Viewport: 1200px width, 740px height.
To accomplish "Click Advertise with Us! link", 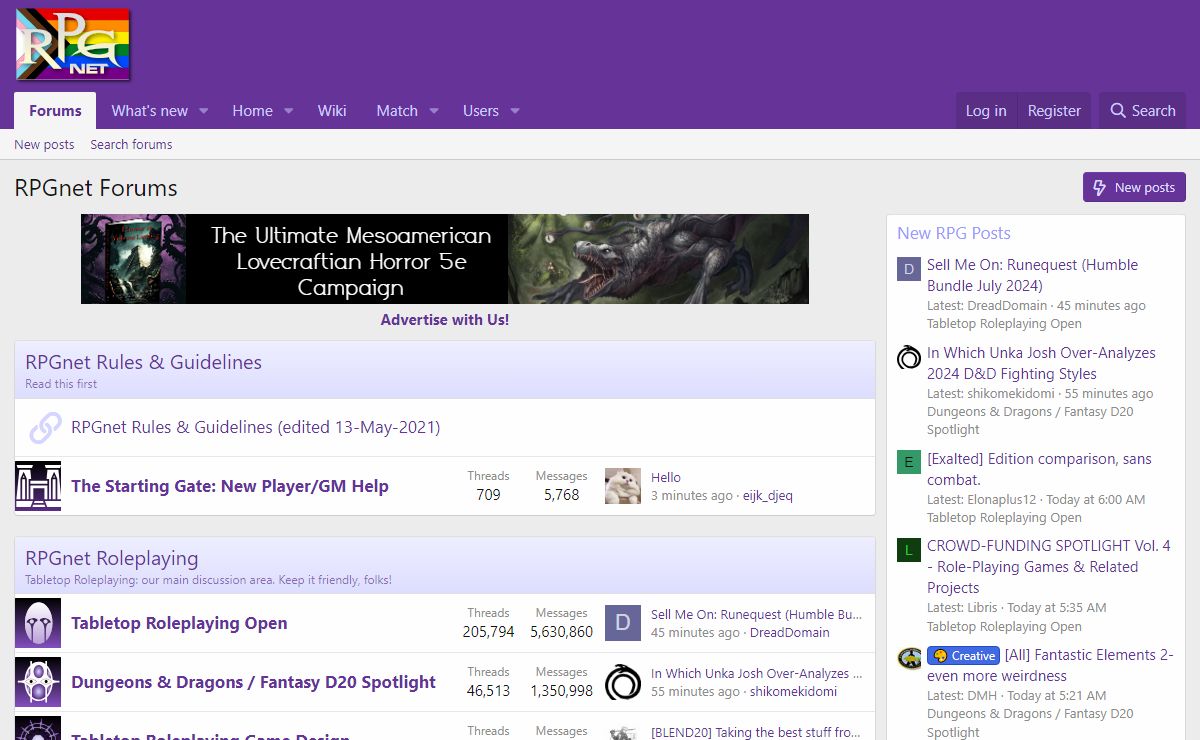I will tap(445, 320).
